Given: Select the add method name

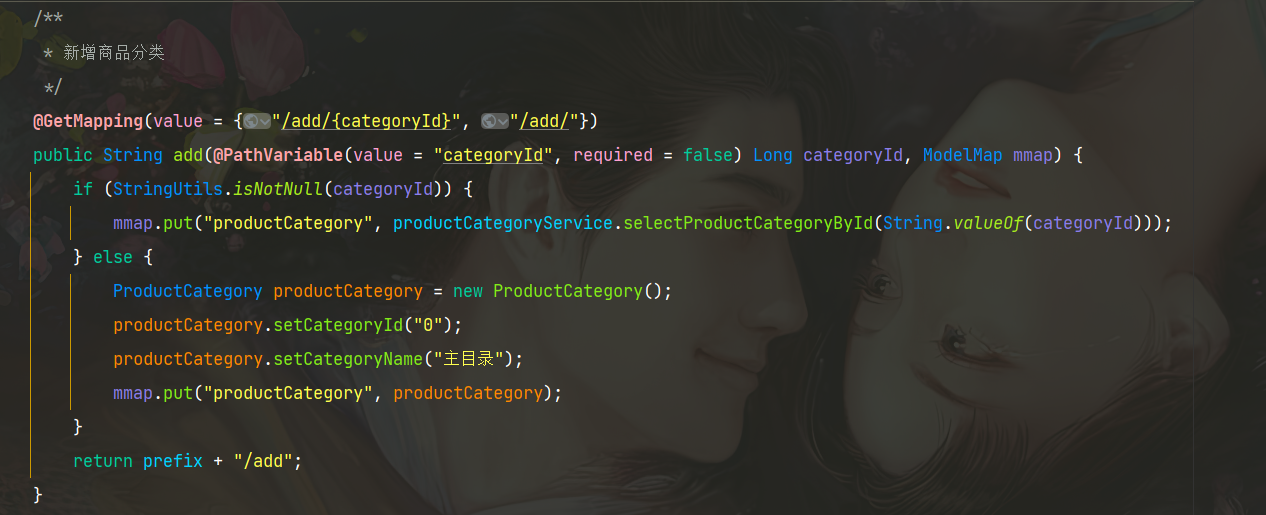Looking at the screenshot, I should tap(188, 155).
